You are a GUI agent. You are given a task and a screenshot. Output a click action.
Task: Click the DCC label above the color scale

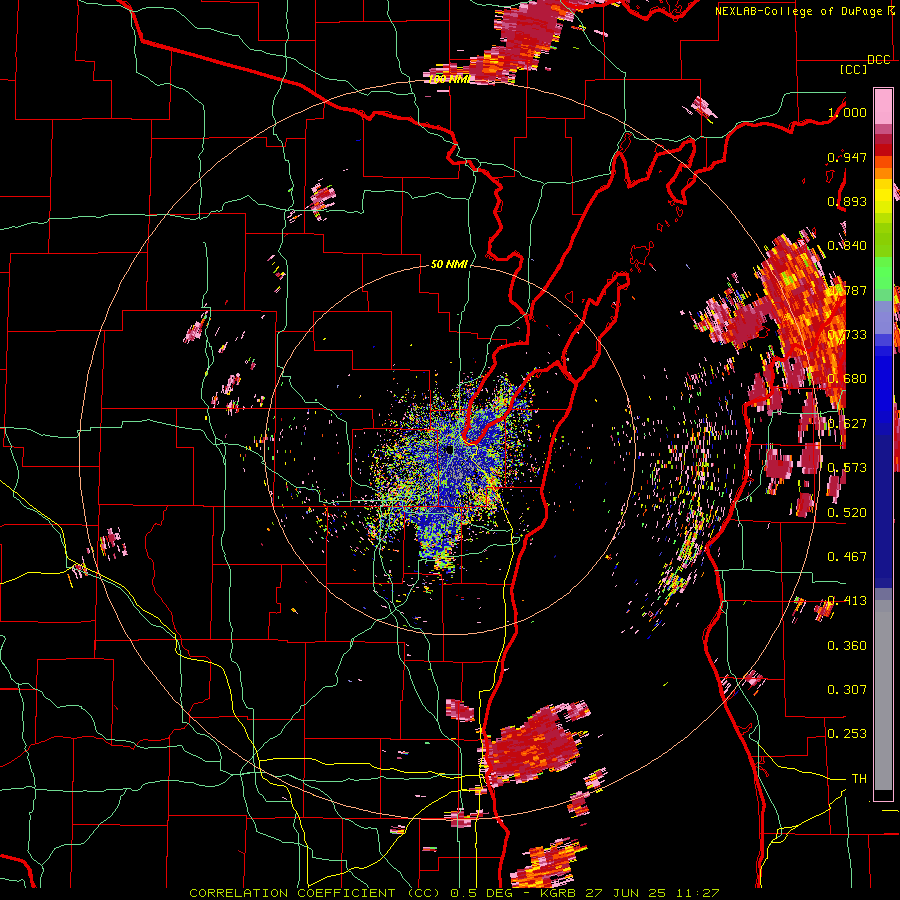[879, 60]
